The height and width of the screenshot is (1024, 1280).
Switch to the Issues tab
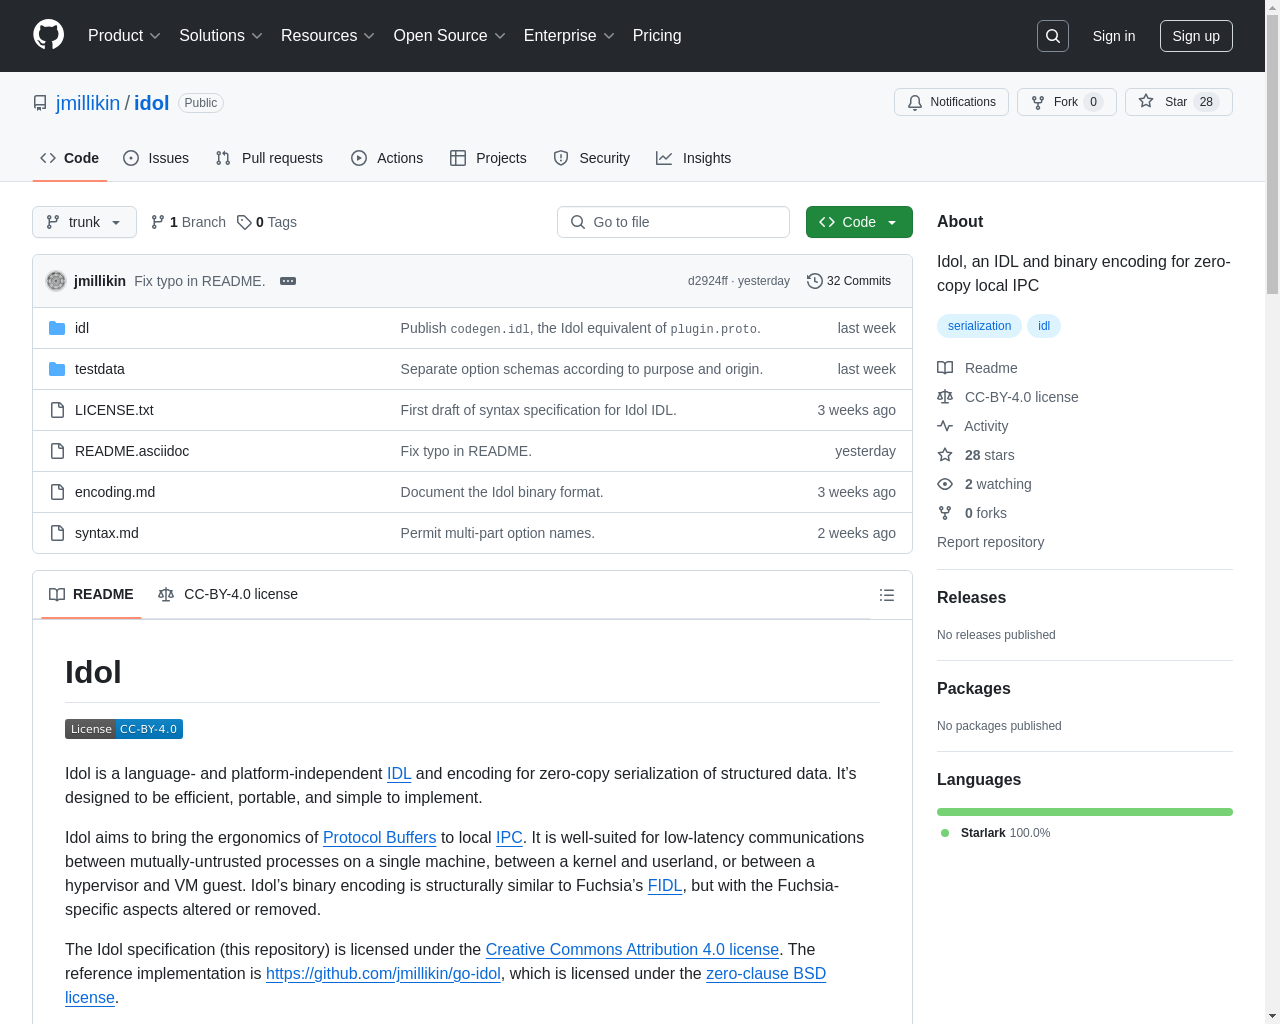click(156, 158)
